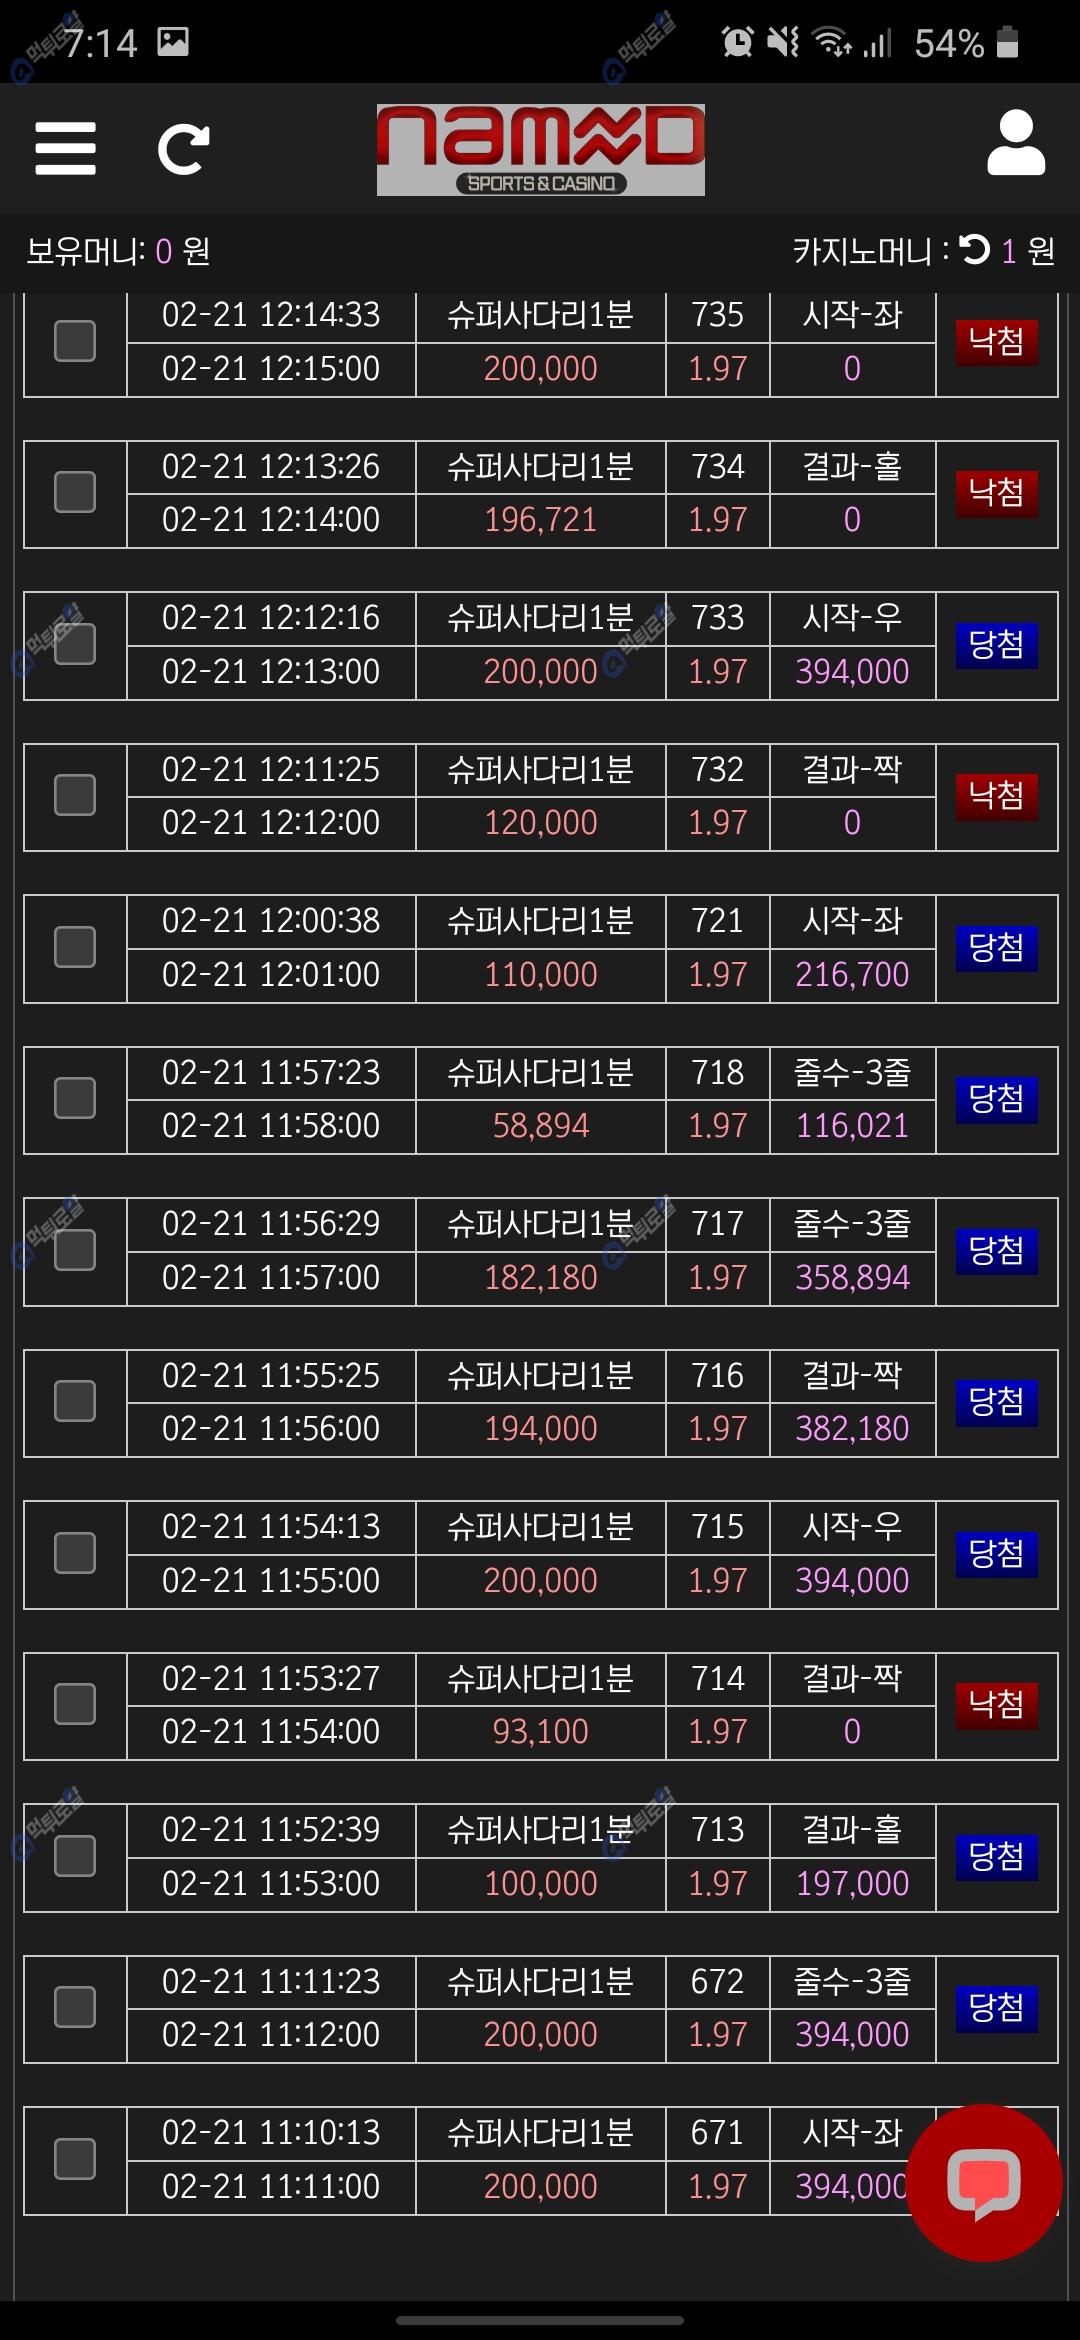Tap the casino money refresh arrow
1080x2340 pixels.
click(974, 249)
